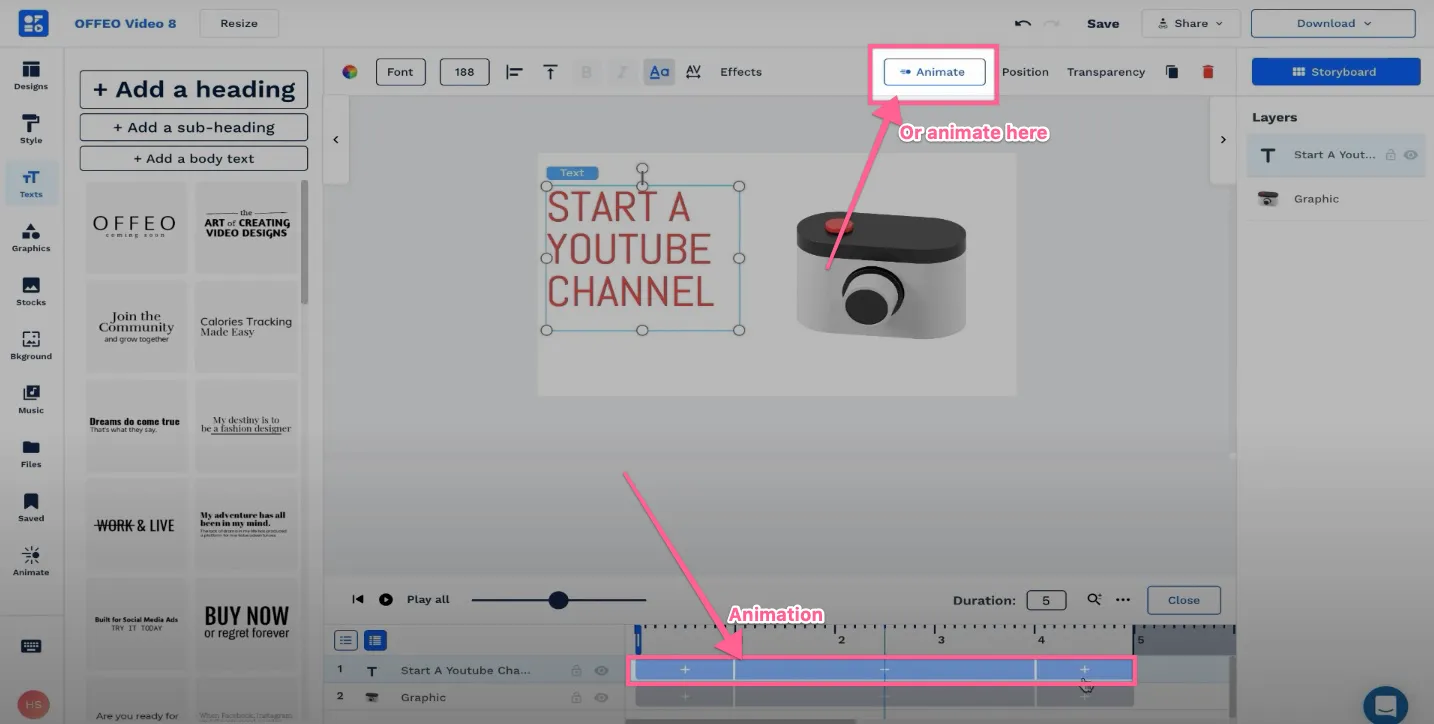
Task: Open the Download dropdown
Action: pyautogui.click(x=1333, y=23)
